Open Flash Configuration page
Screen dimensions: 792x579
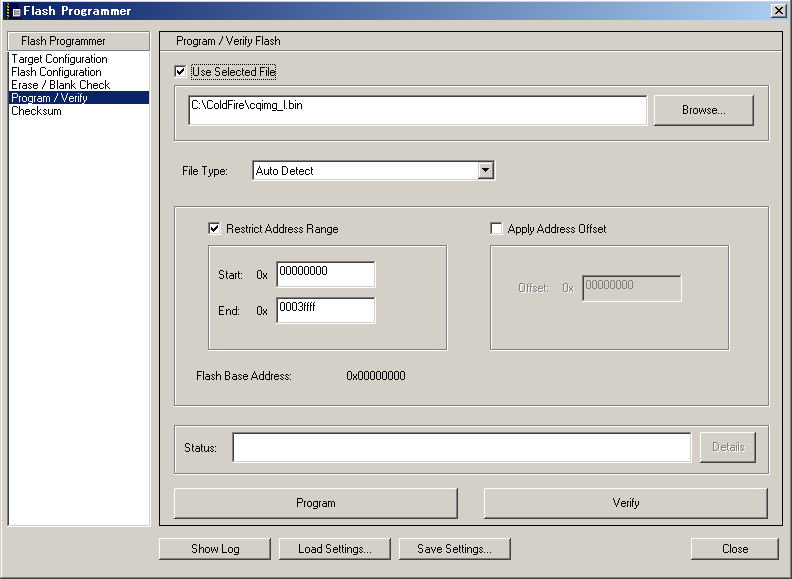[x=56, y=72]
